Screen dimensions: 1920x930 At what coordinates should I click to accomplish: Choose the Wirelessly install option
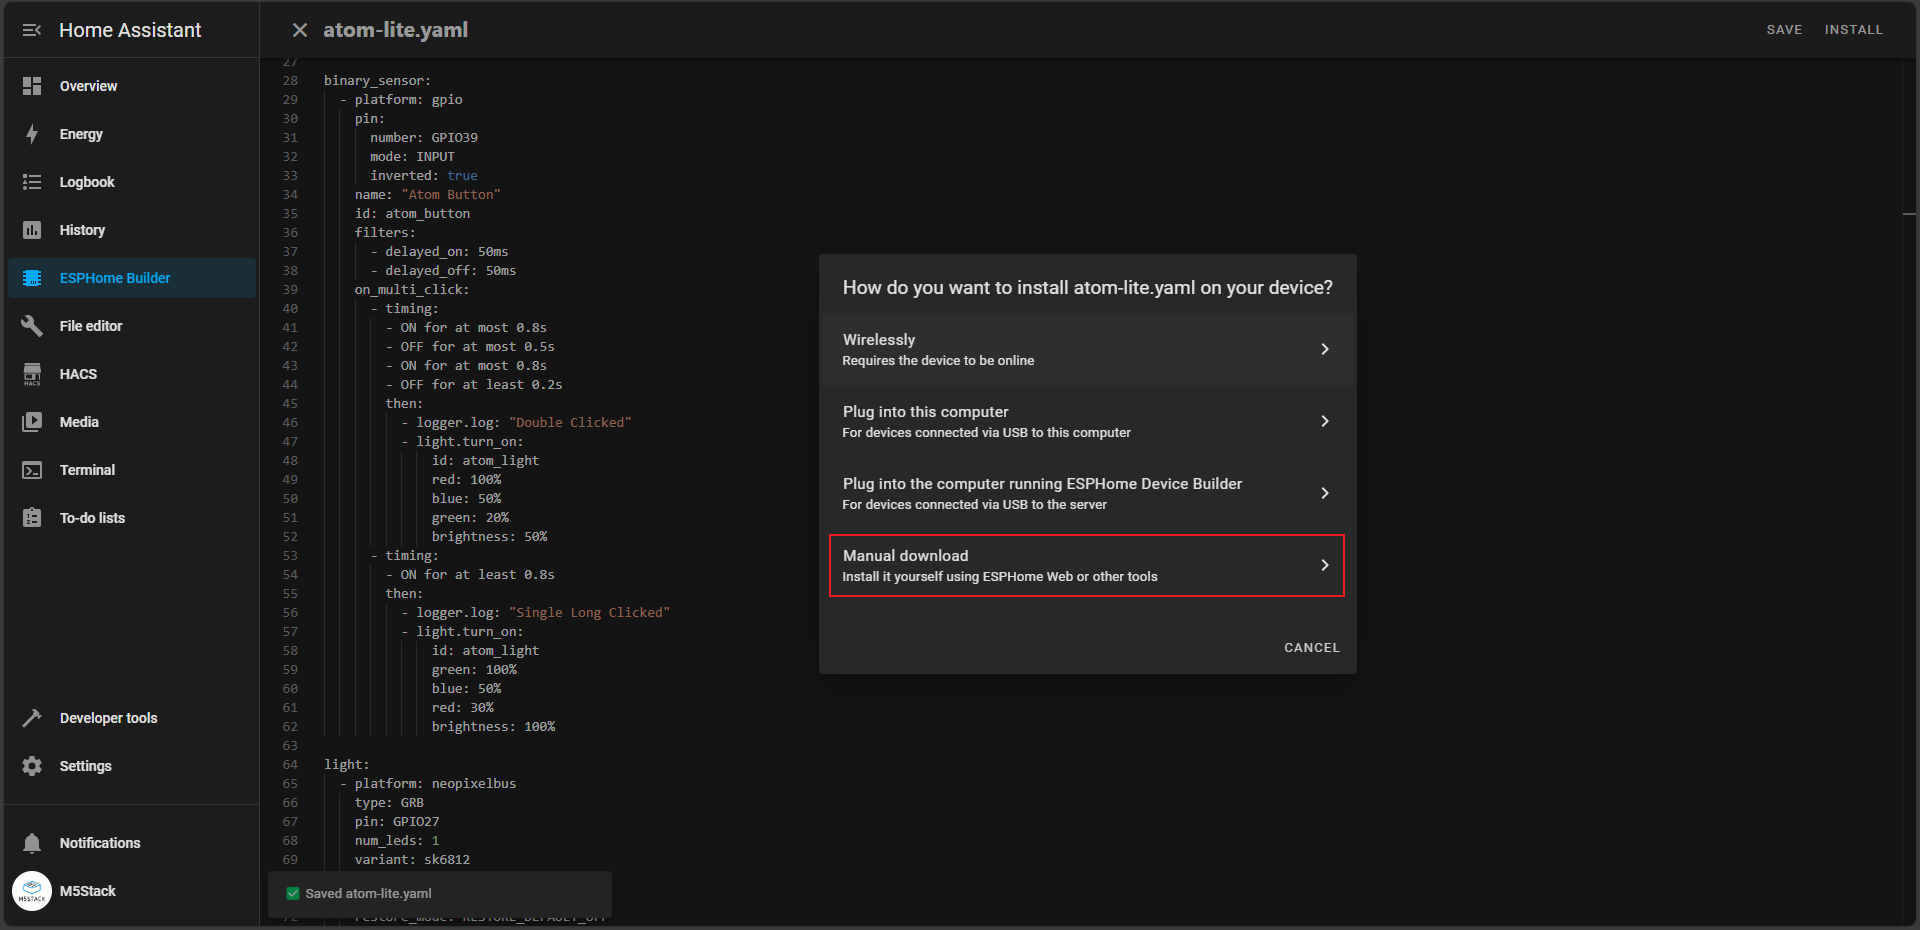1087,349
